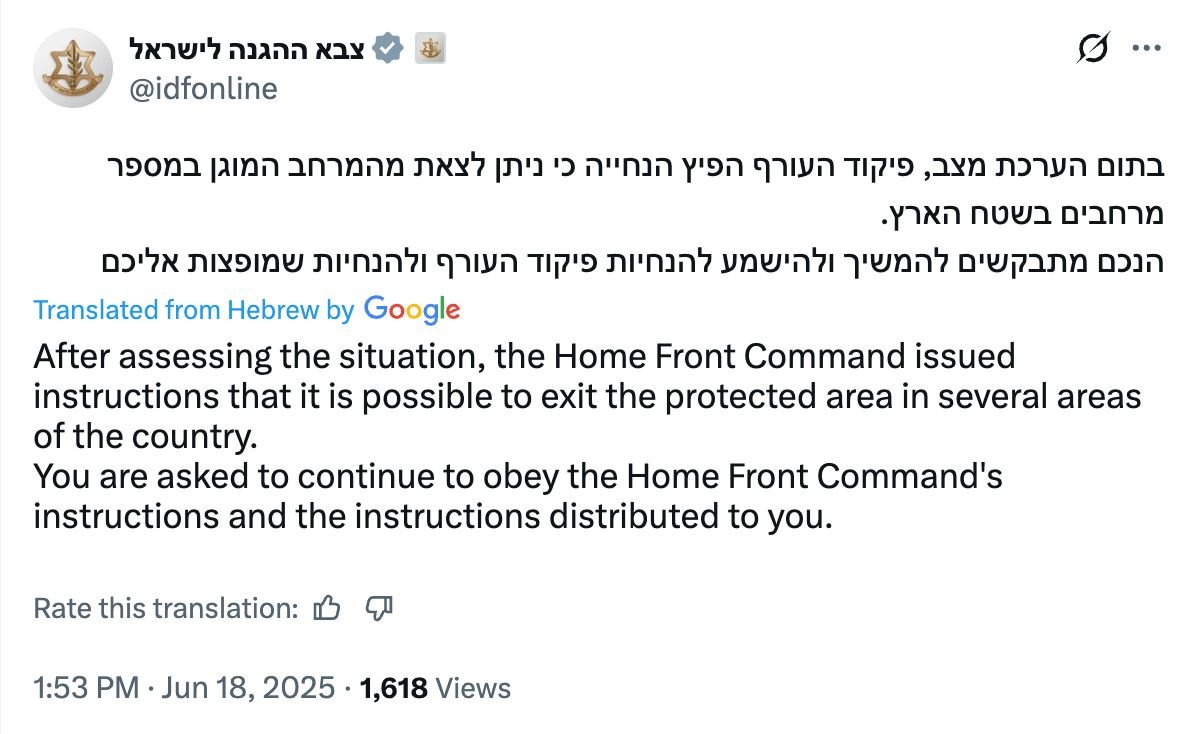Click the blue verified checkmark badge
1194x734 pixels.
pyautogui.click(x=388, y=49)
